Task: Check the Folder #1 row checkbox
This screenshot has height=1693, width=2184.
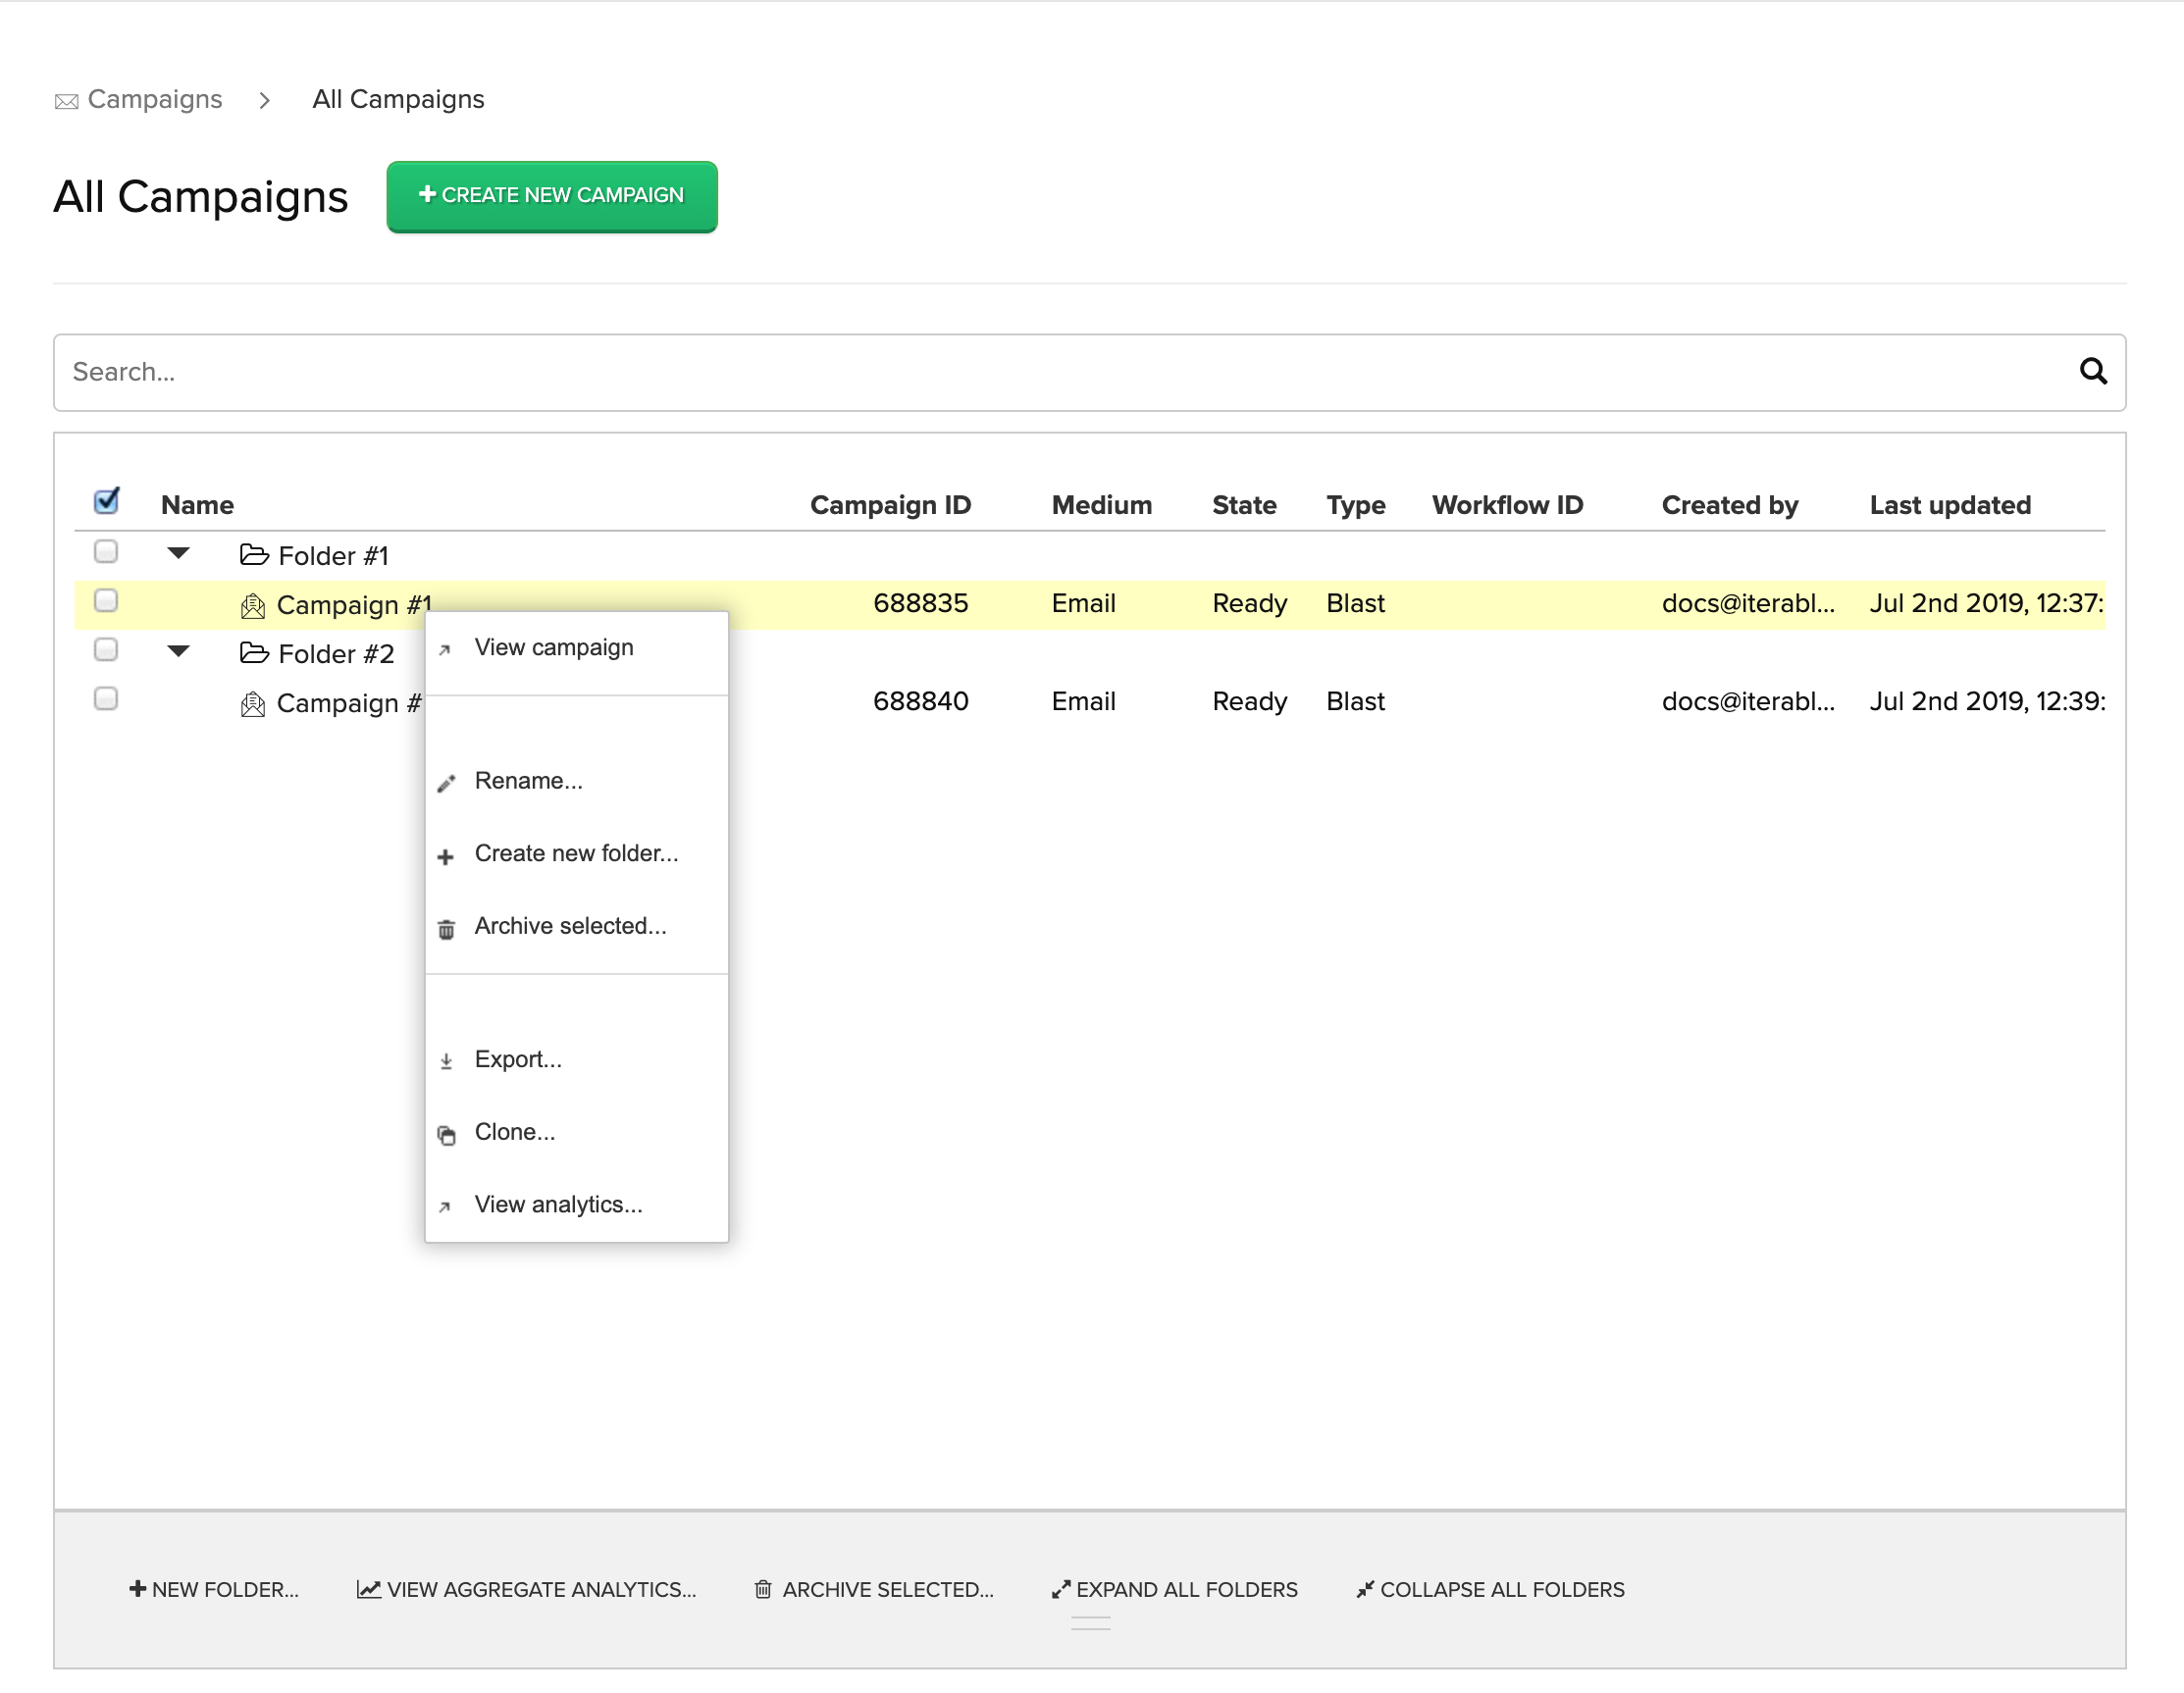Action: coord(106,552)
